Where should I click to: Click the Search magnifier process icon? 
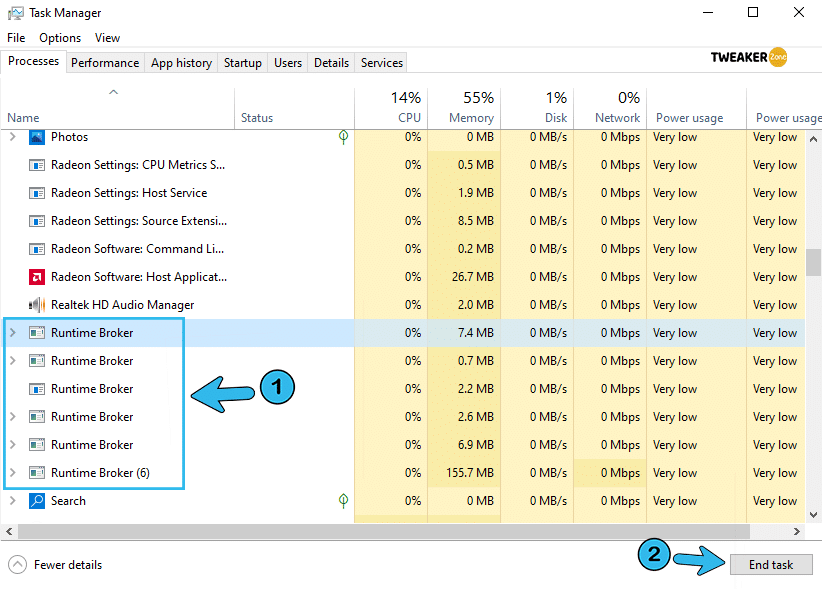37,501
